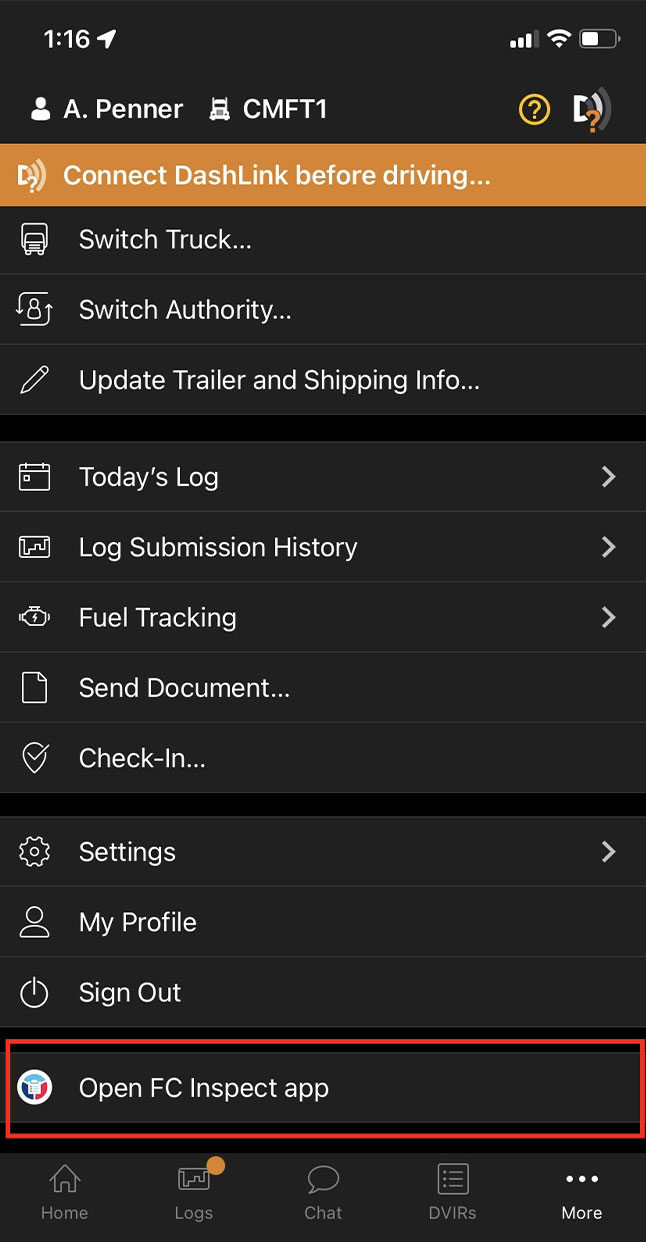The width and height of the screenshot is (646, 1242).
Task: Expand the Settings section
Action: [609, 851]
